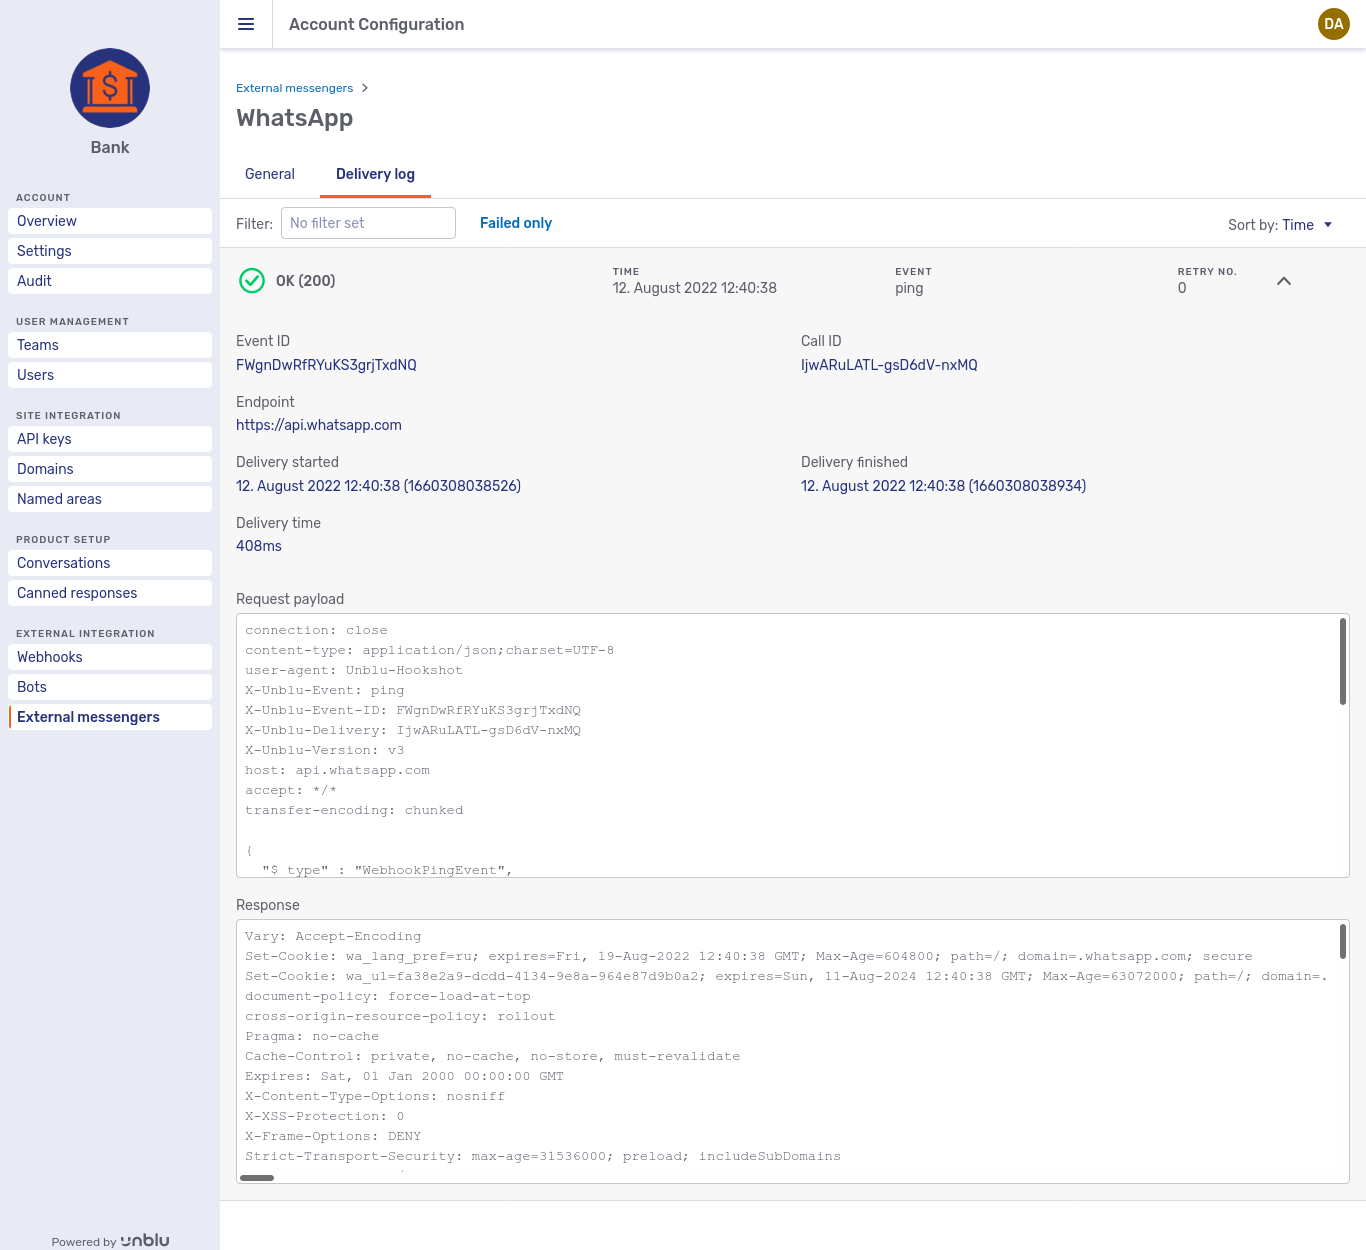
Task: Follow the External messengers breadcrumb link
Action: [295, 88]
